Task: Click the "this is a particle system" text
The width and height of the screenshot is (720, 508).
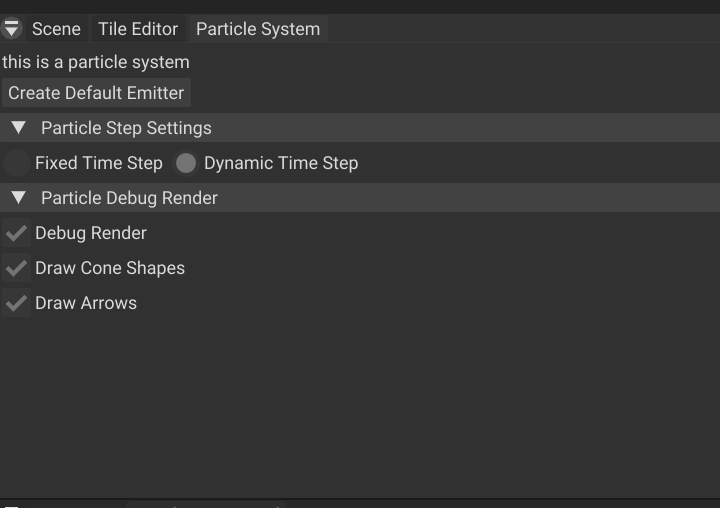Action: tap(96, 62)
